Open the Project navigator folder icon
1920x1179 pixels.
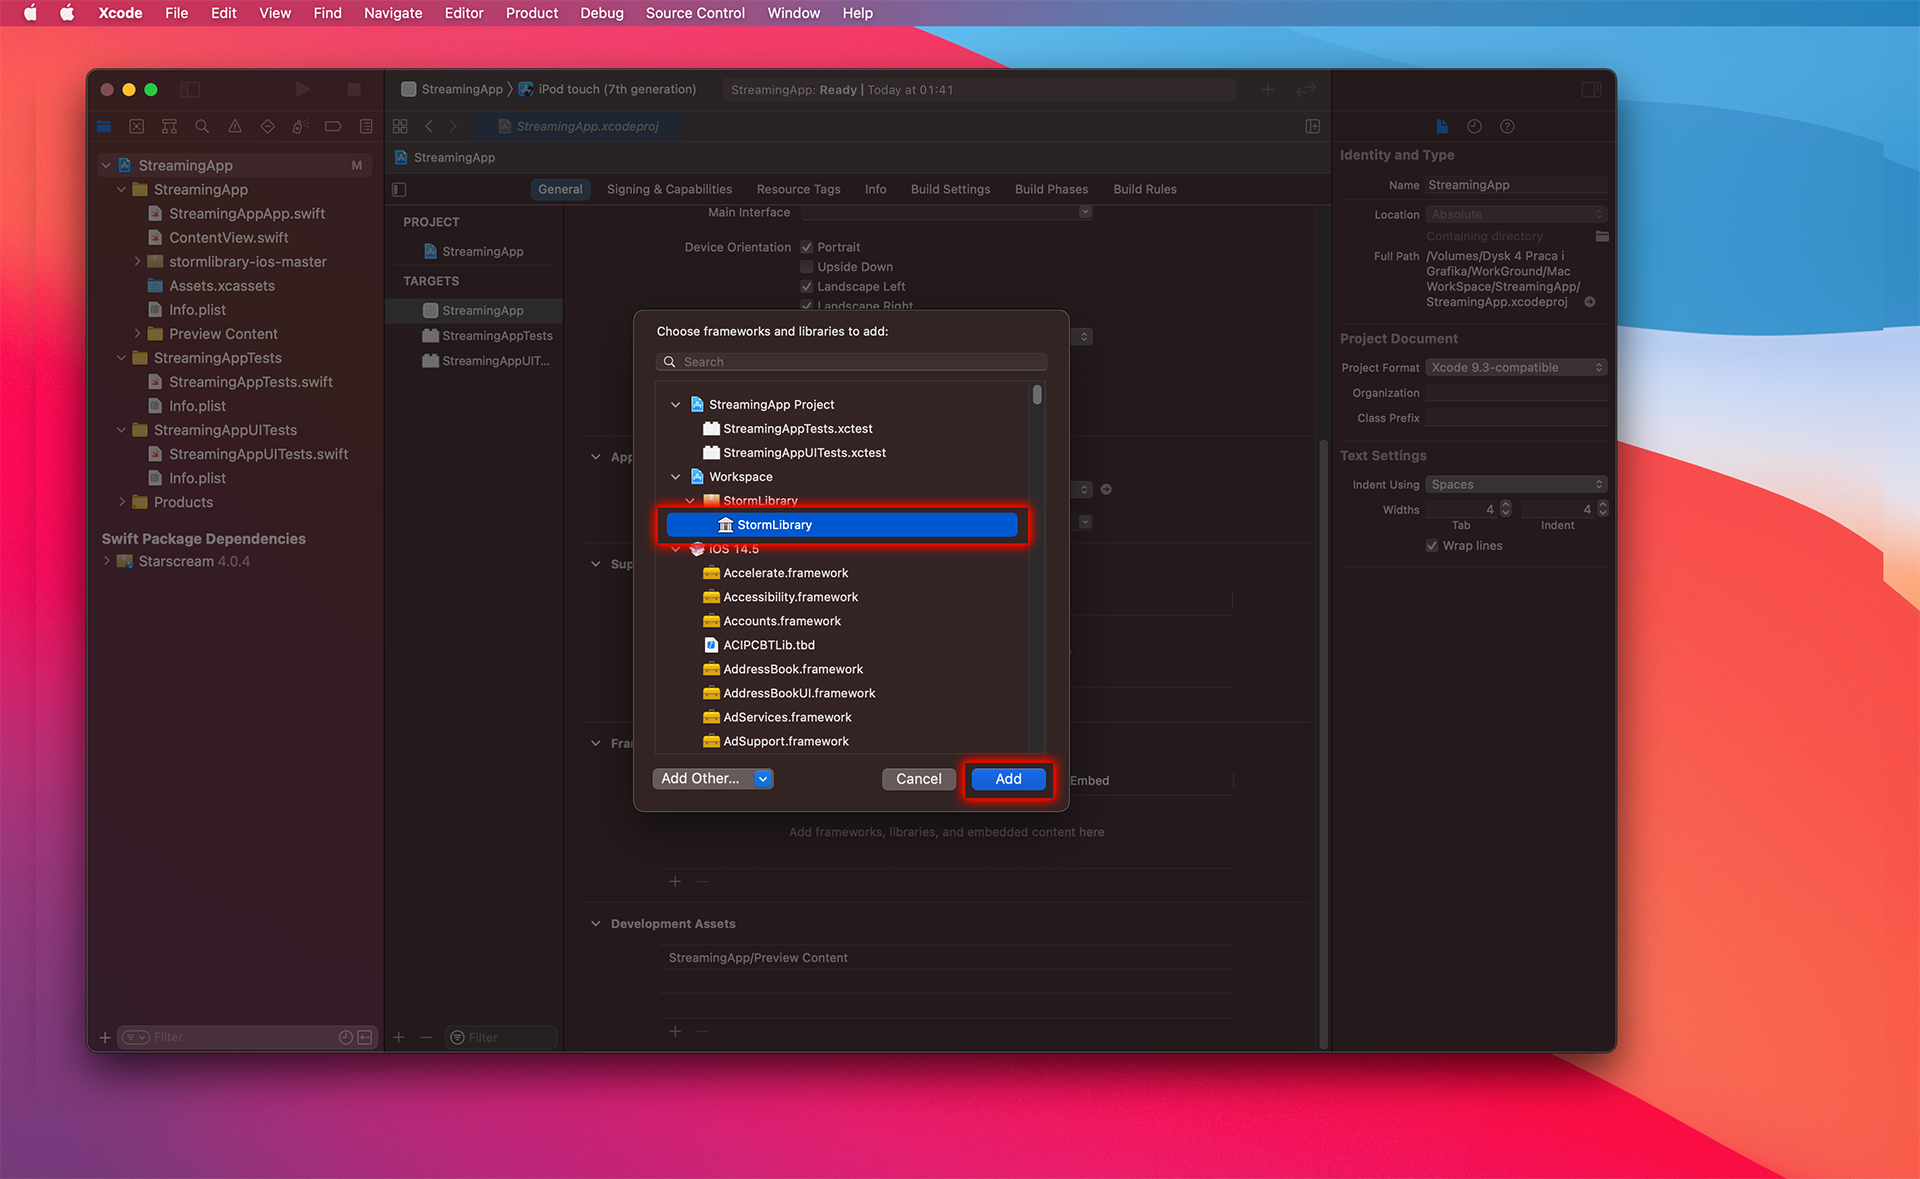click(104, 126)
